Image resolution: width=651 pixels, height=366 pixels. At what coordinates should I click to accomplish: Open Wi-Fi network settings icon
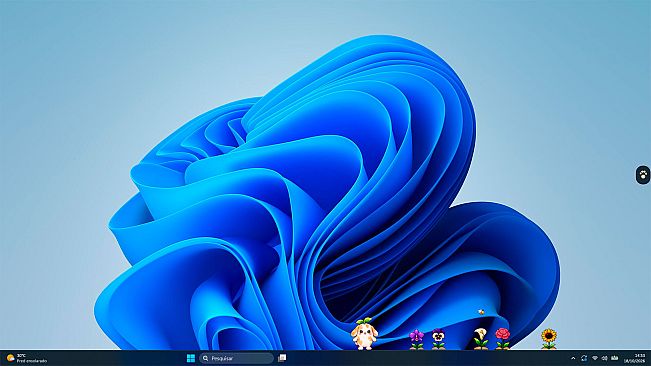(x=595, y=358)
